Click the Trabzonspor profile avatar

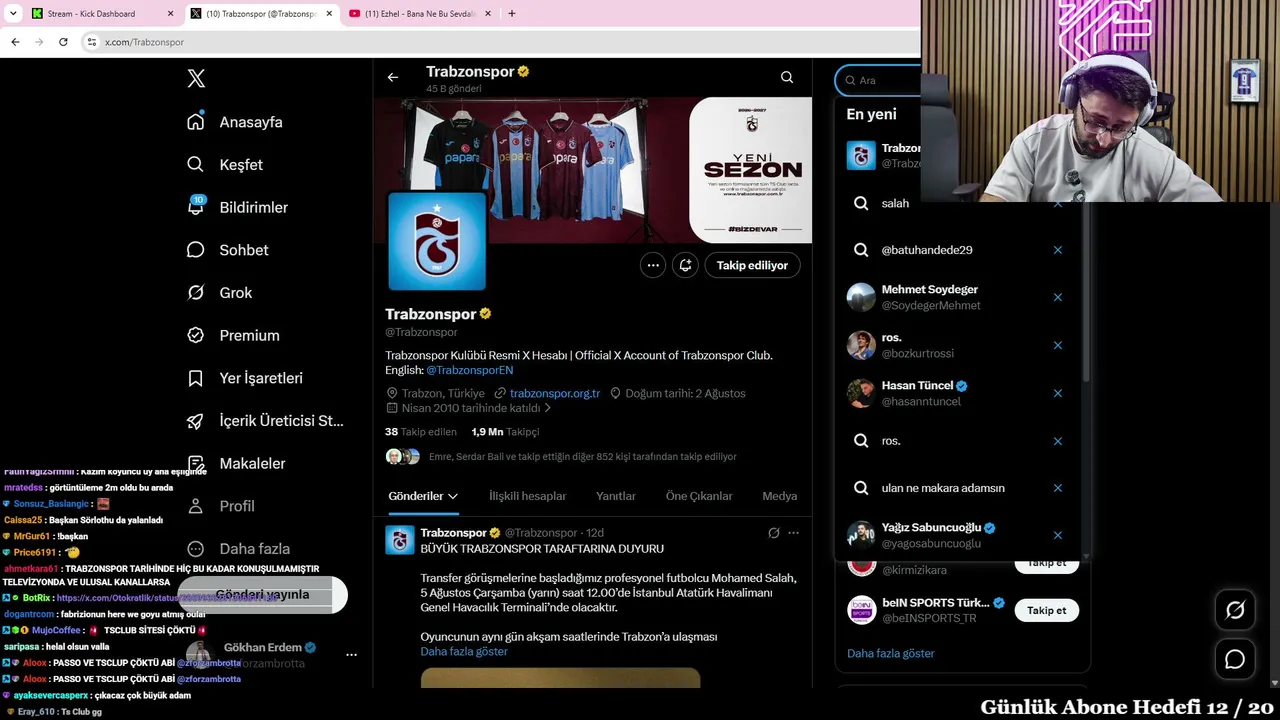coord(436,241)
